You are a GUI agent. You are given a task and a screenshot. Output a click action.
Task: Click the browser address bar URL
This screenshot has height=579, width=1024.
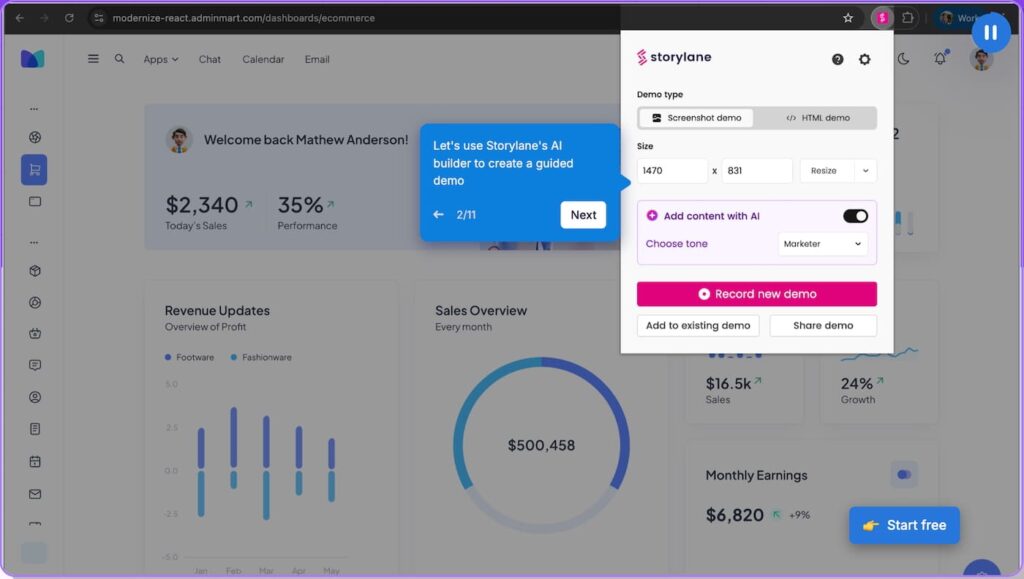244,18
